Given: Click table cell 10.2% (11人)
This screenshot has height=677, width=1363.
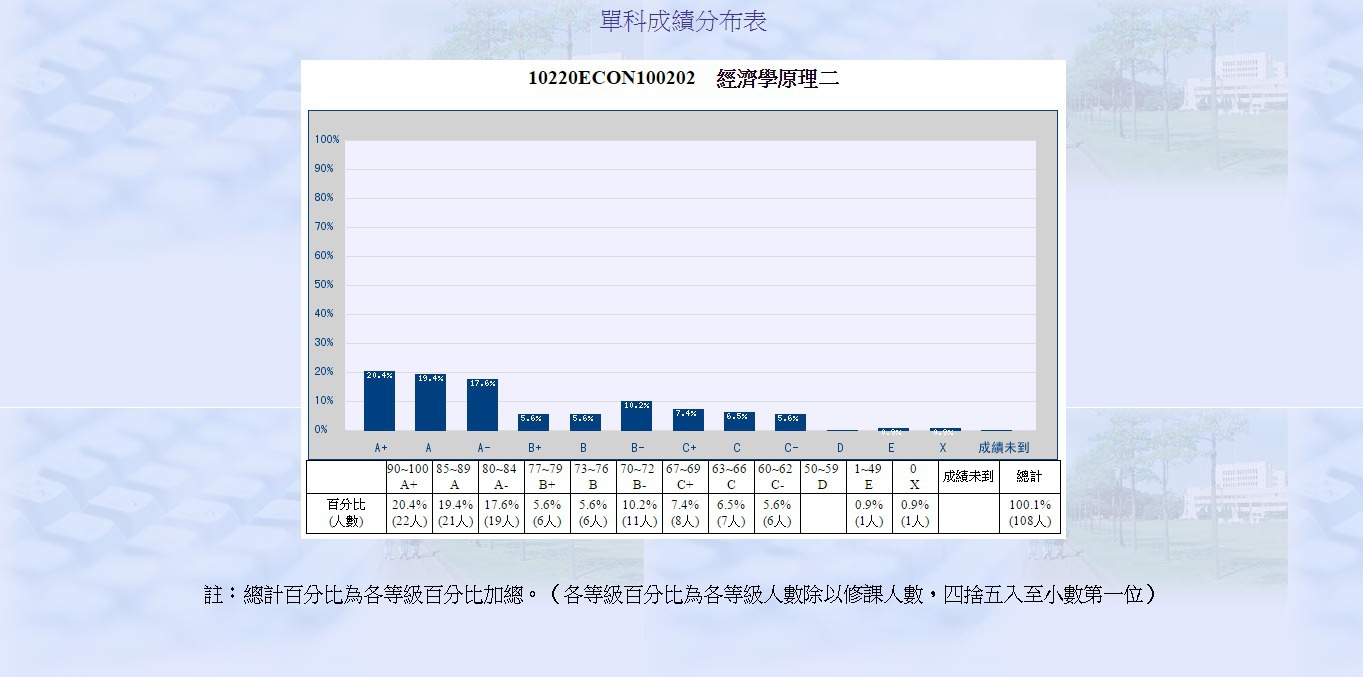Looking at the screenshot, I should [639, 513].
